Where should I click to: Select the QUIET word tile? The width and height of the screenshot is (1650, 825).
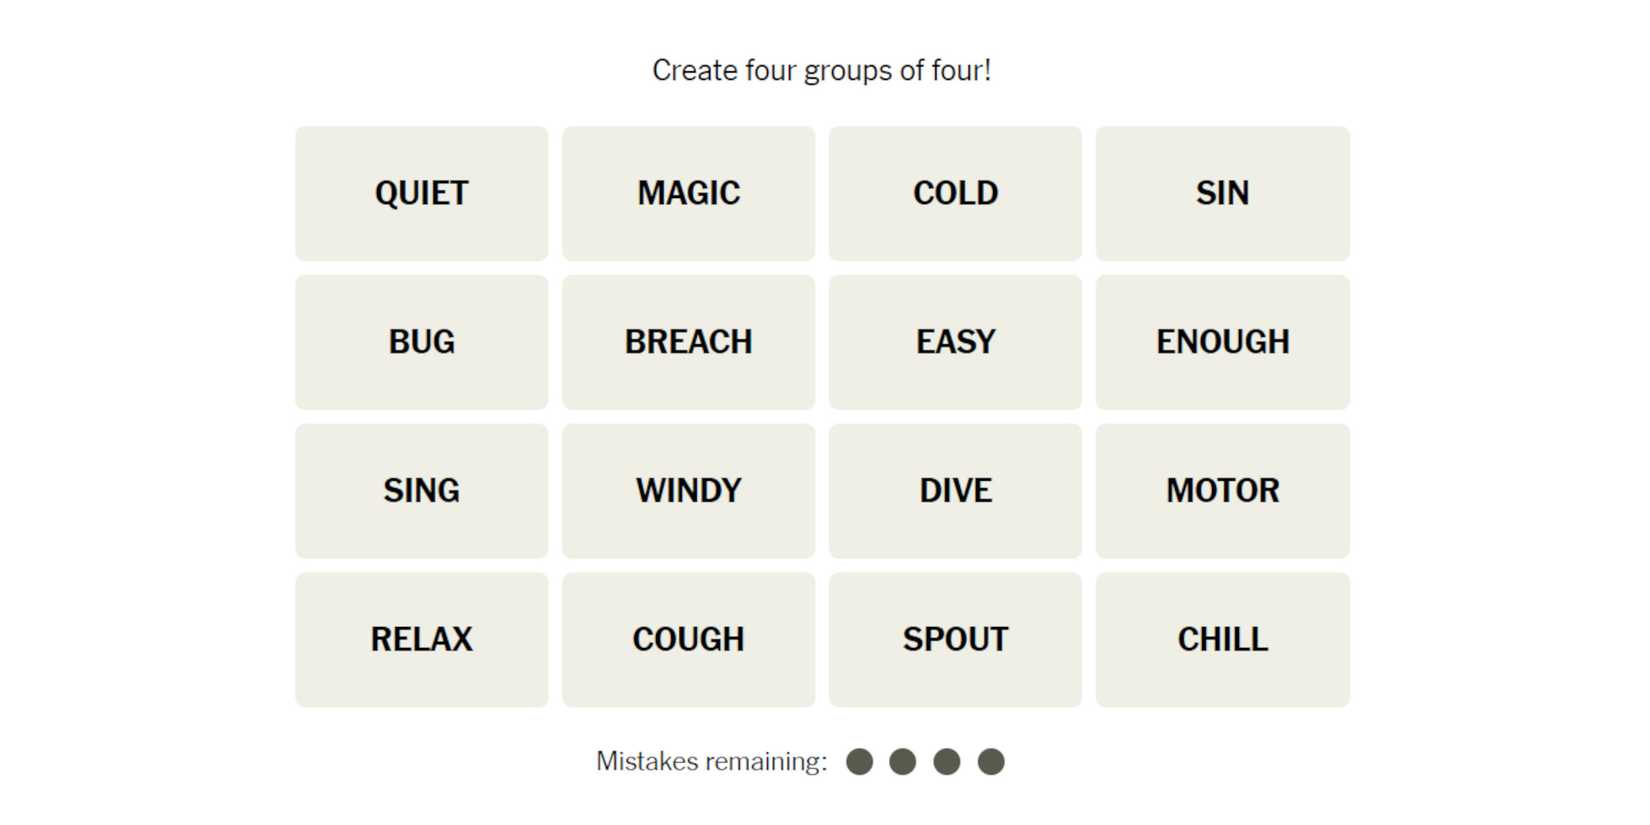pos(421,193)
